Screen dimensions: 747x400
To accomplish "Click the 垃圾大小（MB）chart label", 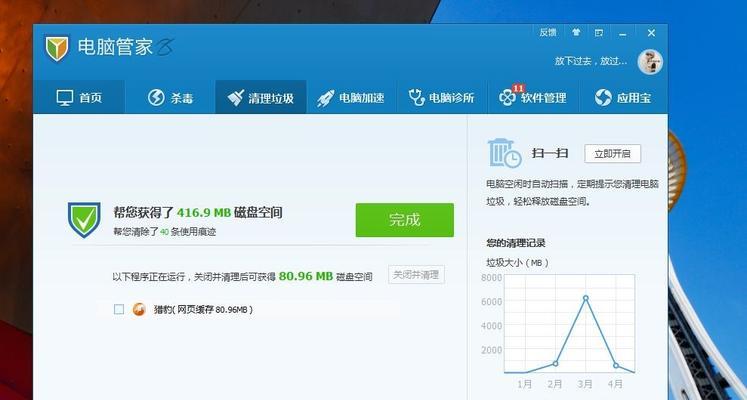I will coord(517,262).
